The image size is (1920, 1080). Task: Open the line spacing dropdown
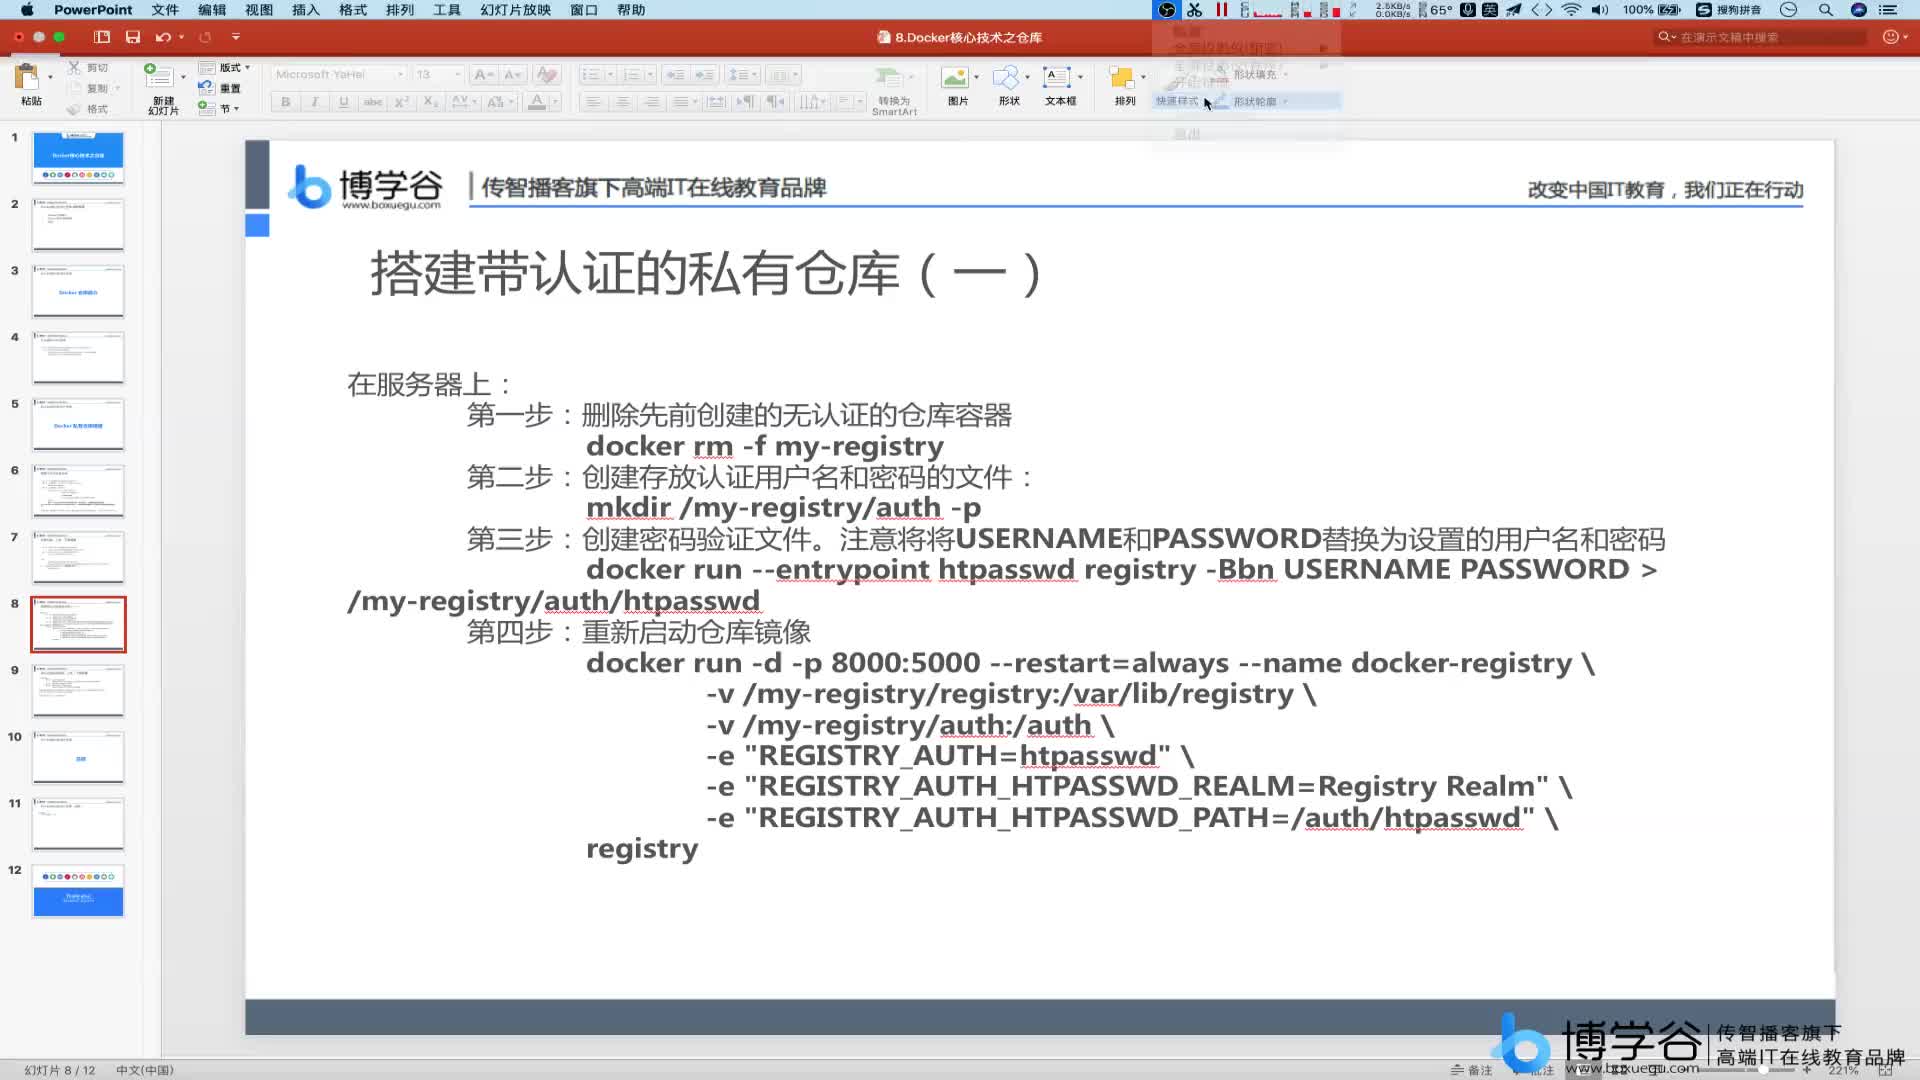[741, 74]
